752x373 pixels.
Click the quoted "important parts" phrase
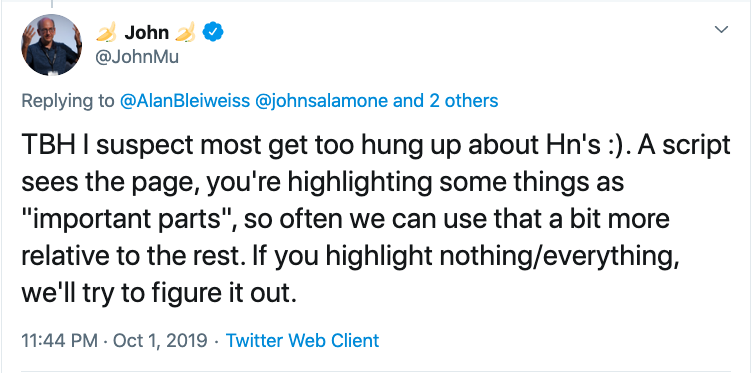(x=129, y=219)
